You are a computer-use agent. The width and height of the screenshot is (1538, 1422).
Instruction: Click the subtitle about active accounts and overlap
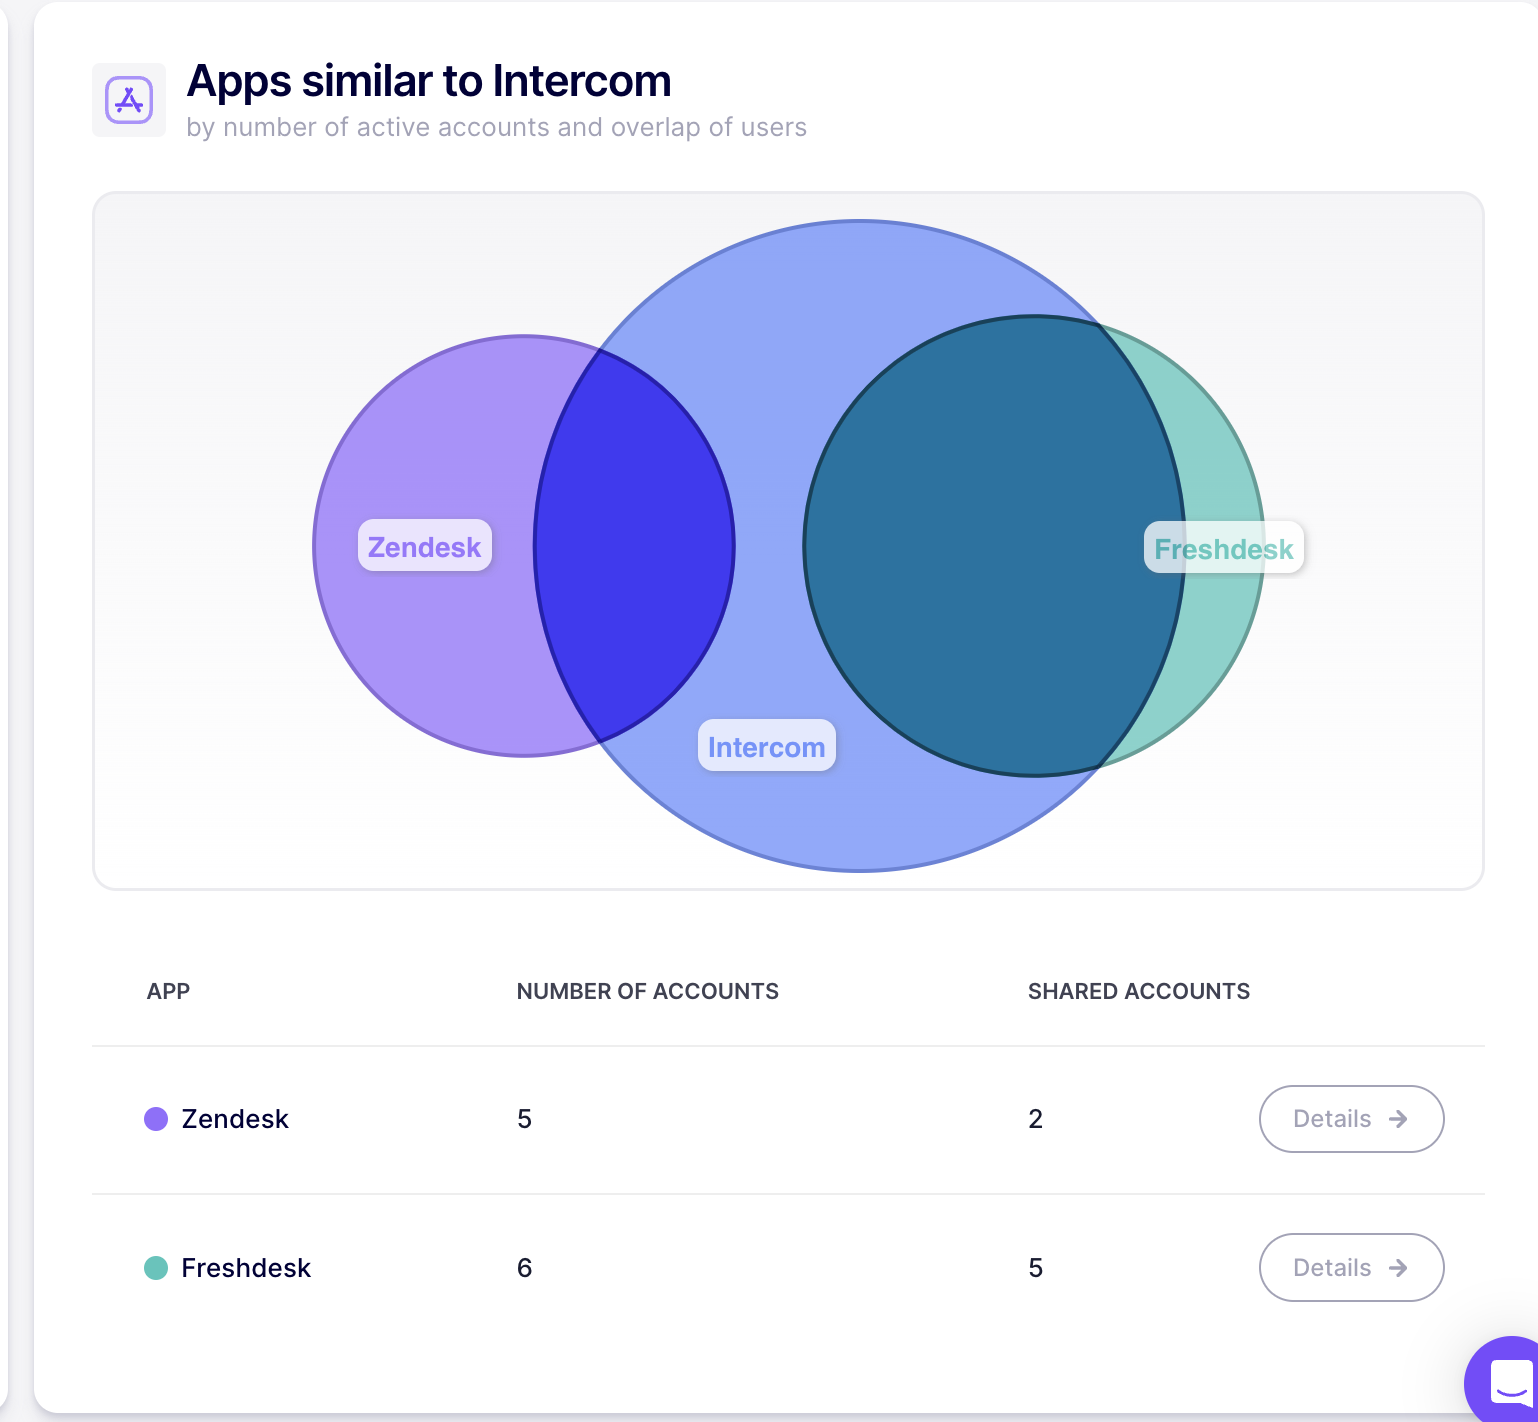click(x=497, y=128)
